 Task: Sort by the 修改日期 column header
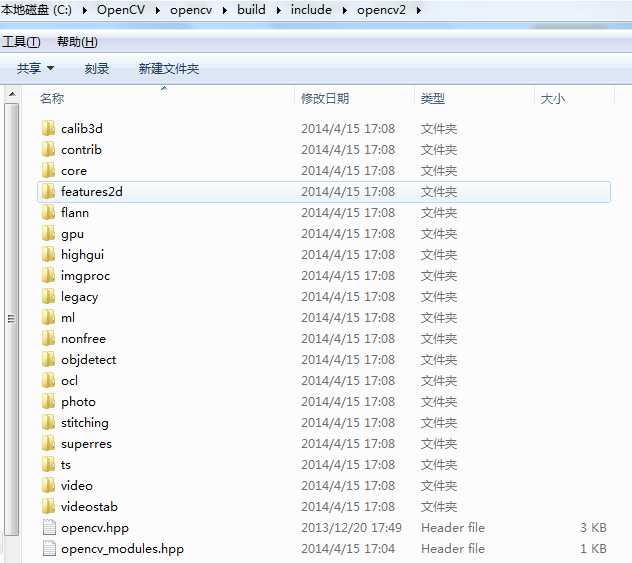325,98
